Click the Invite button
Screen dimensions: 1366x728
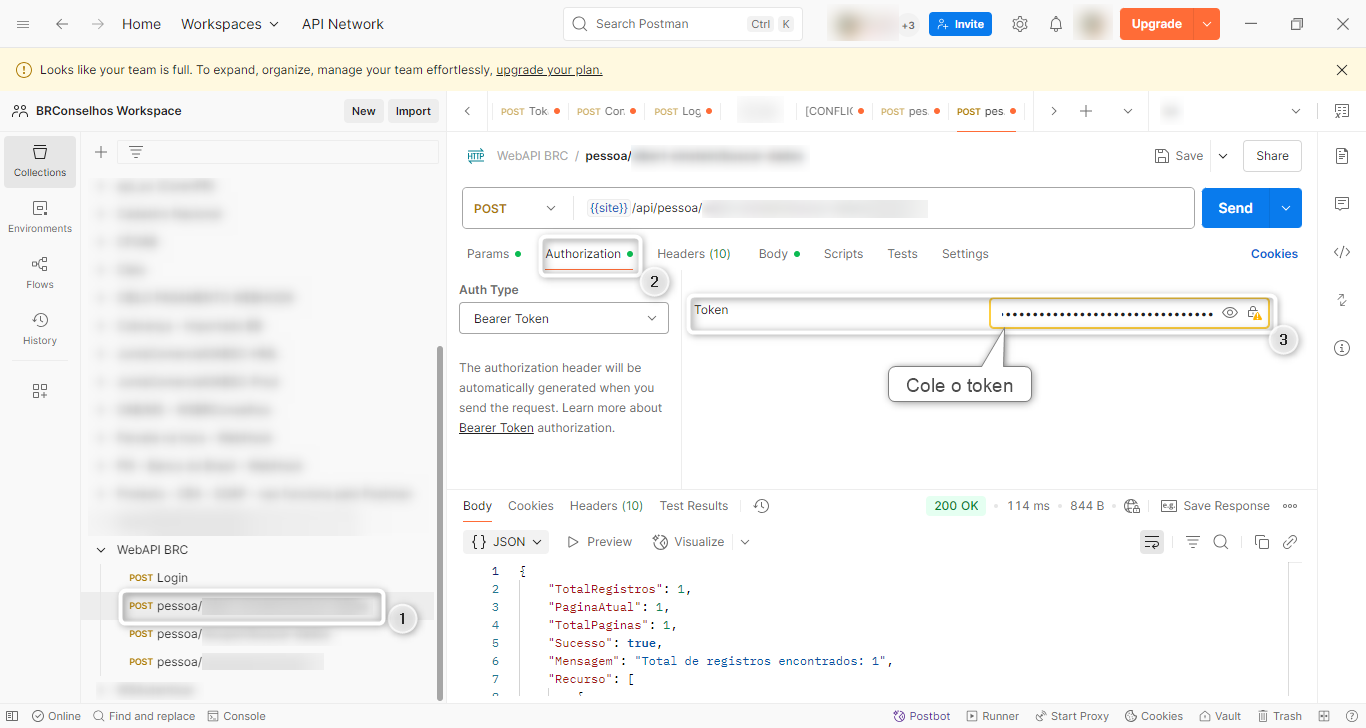(x=960, y=24)
